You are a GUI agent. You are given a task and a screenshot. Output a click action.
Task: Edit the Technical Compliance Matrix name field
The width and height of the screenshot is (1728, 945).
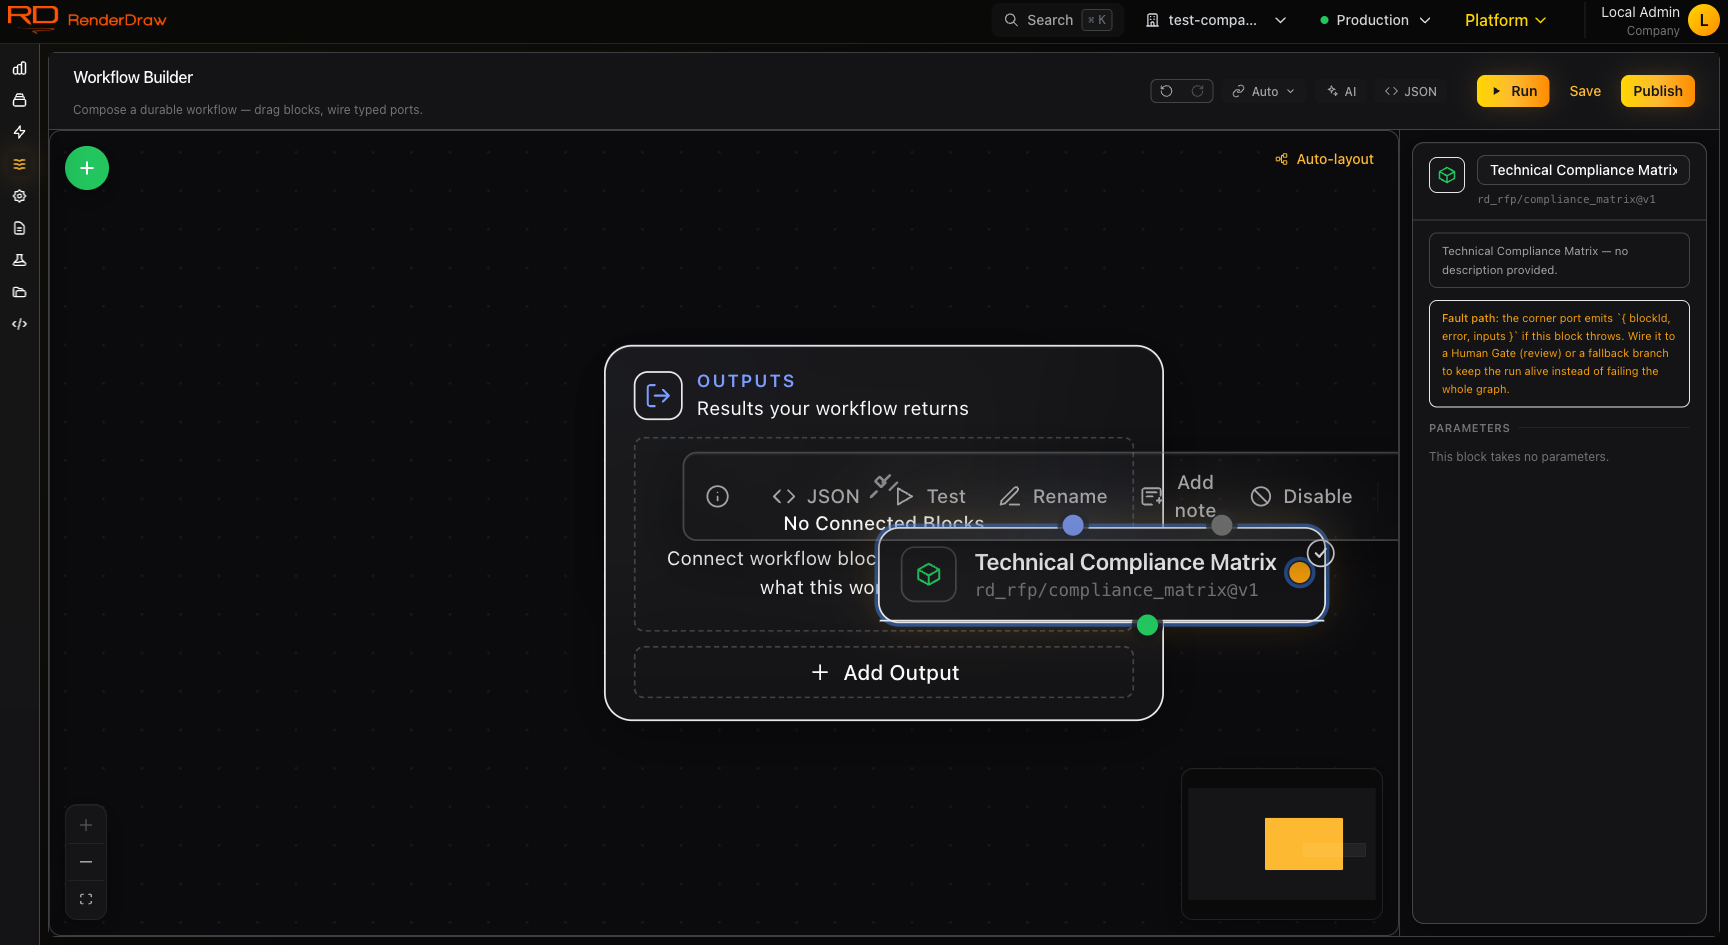[x=1583, y=170]
